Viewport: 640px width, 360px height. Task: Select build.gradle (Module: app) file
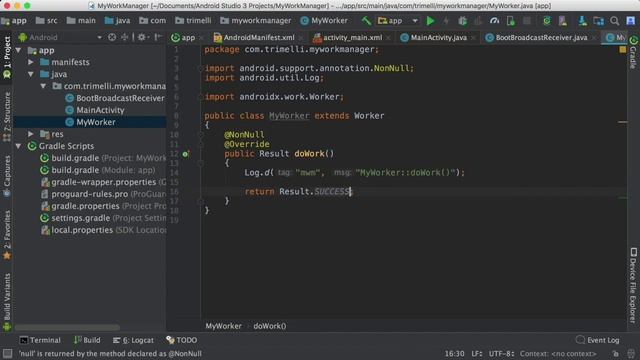[x=98, y=170]
